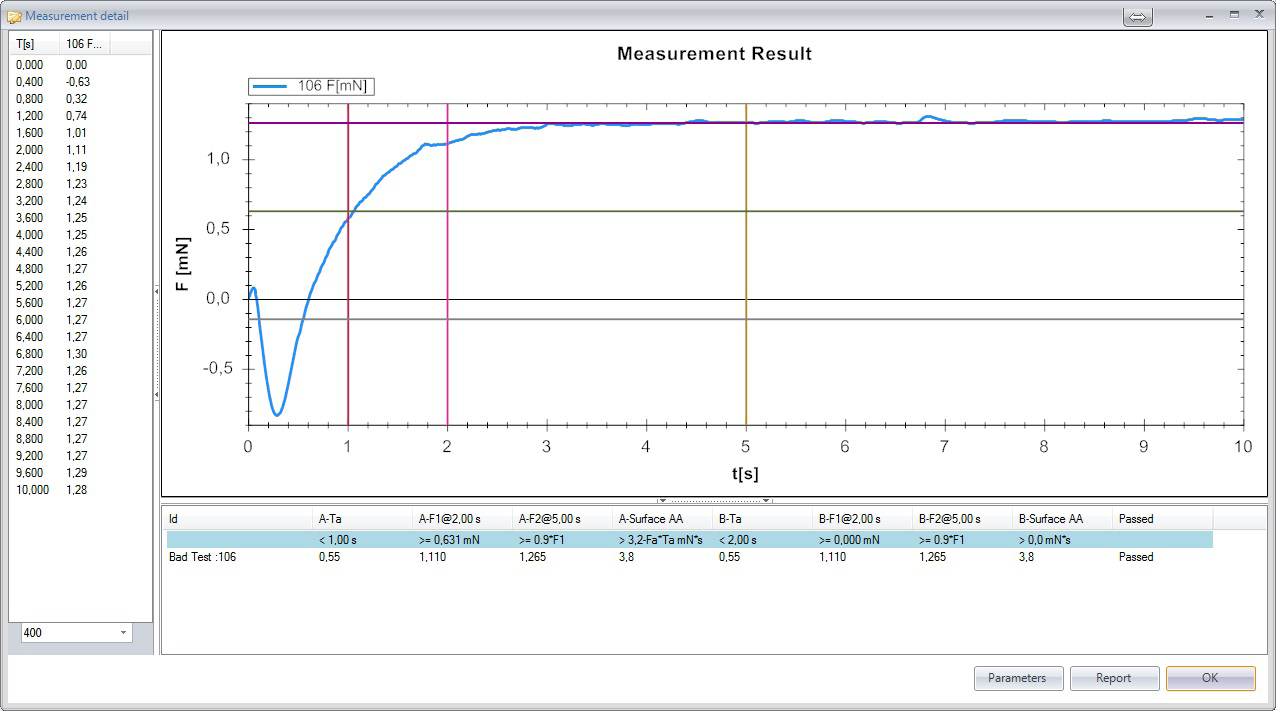Collapse the left data panel splitter
This screenshot has width=1276, height=711.
[x=156, y=291]
